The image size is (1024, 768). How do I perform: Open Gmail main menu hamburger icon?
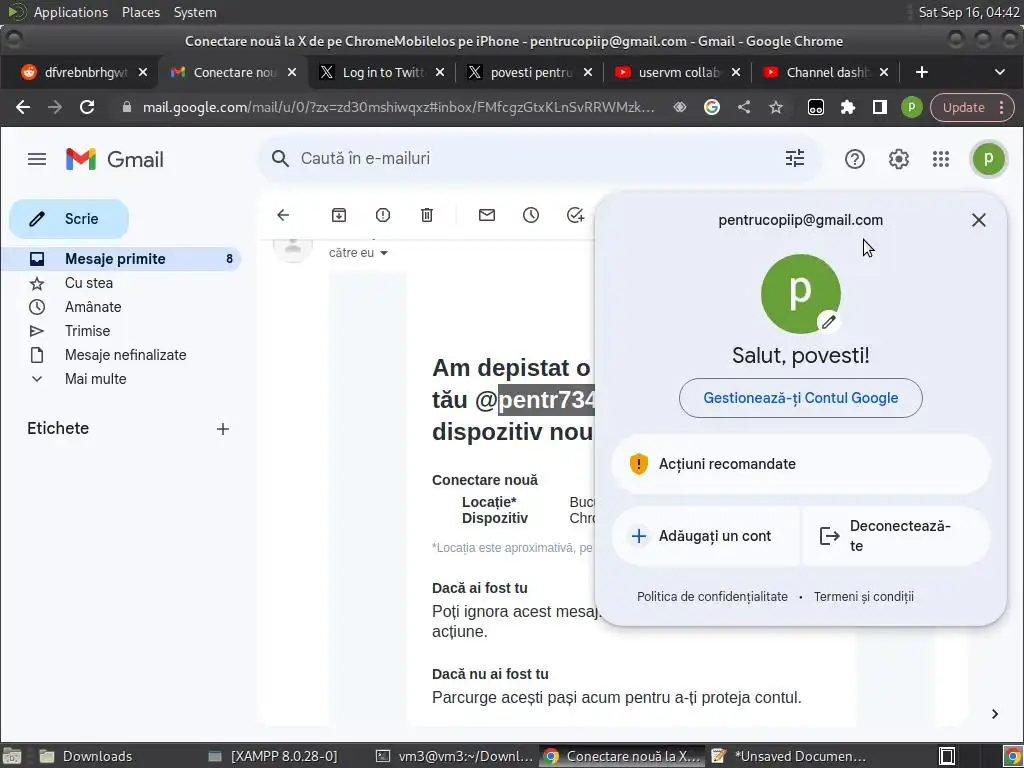click(x=37, y=159)
